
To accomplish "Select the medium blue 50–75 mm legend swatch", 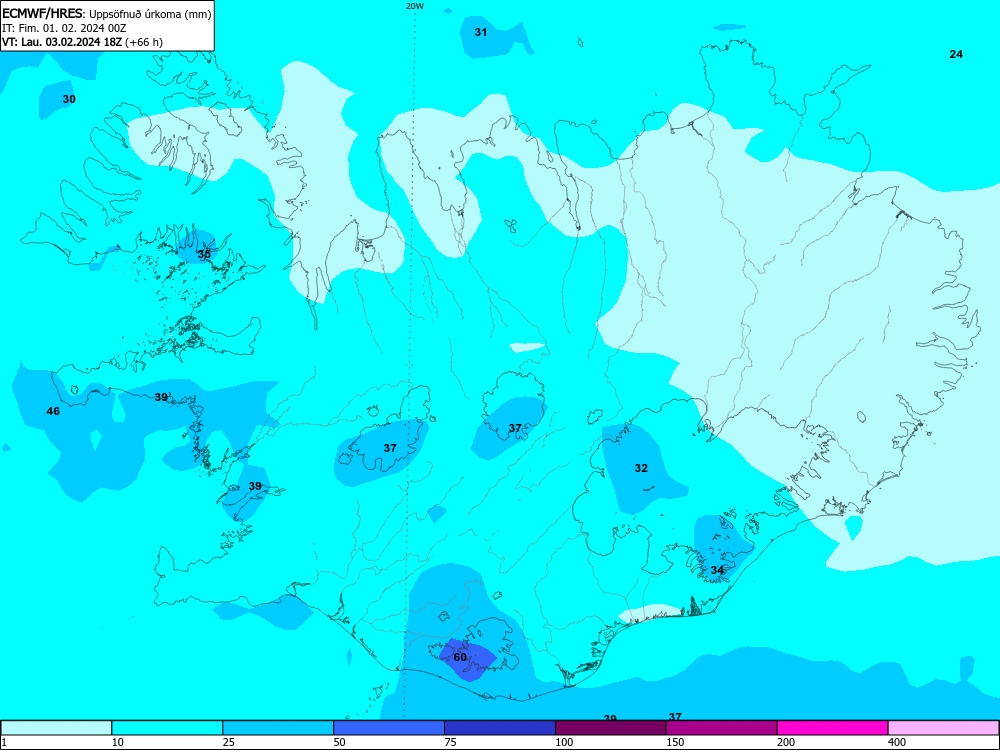I will [x=389, y=728].
